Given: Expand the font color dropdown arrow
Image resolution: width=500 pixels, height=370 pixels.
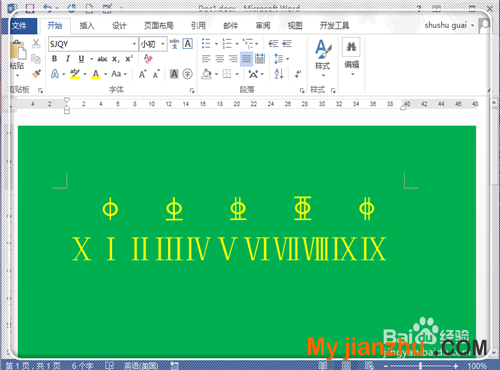Looking at the screenshot, I should pyautogui.click(x=105, y=74).
